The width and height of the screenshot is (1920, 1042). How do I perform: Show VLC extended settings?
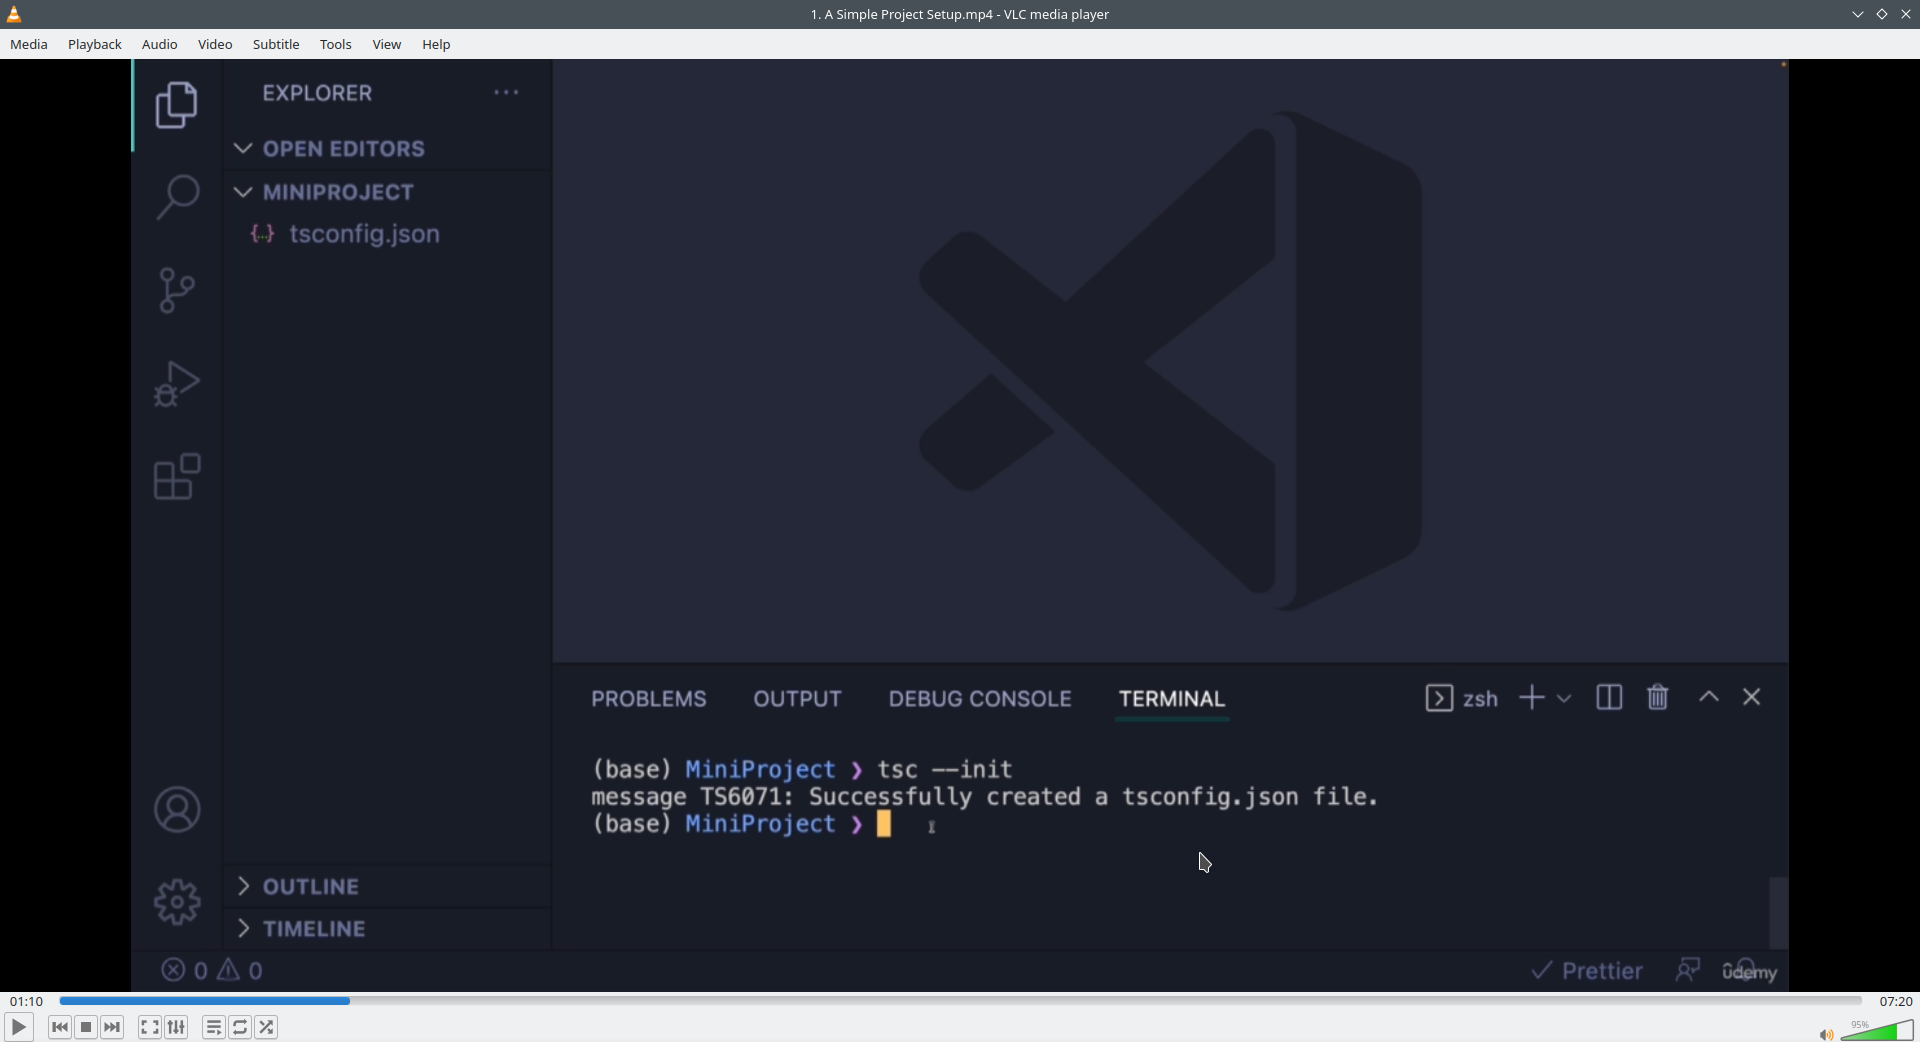[176, 1027]
